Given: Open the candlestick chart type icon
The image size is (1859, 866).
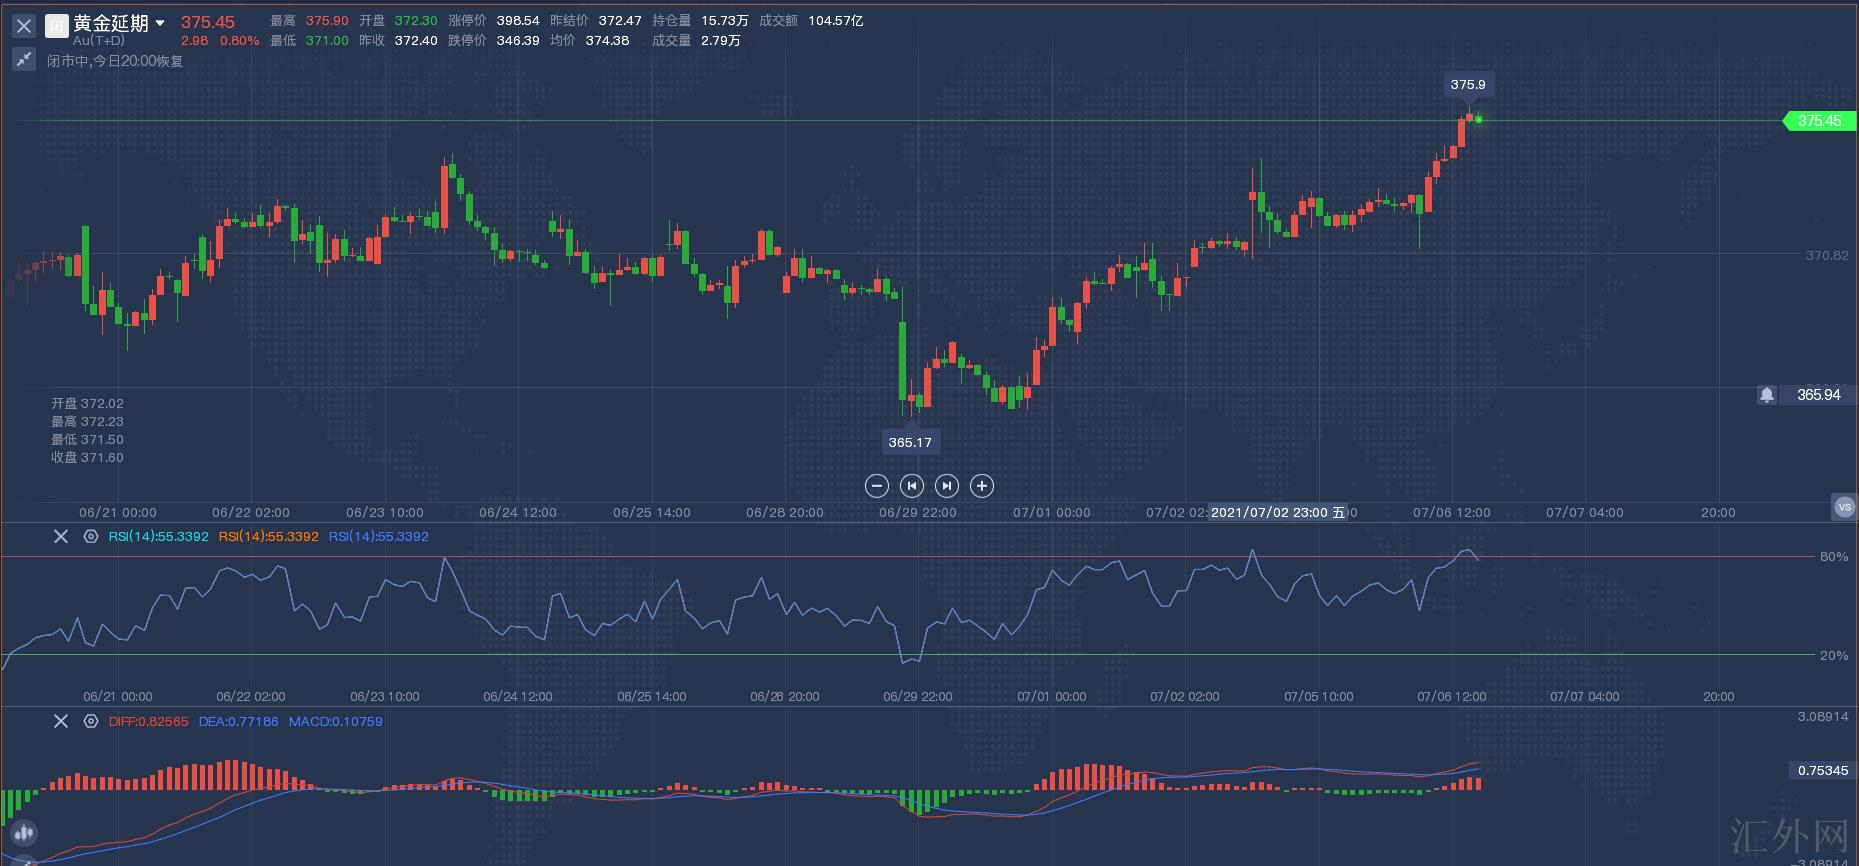Looking at the screenshot, I should 23,832.
